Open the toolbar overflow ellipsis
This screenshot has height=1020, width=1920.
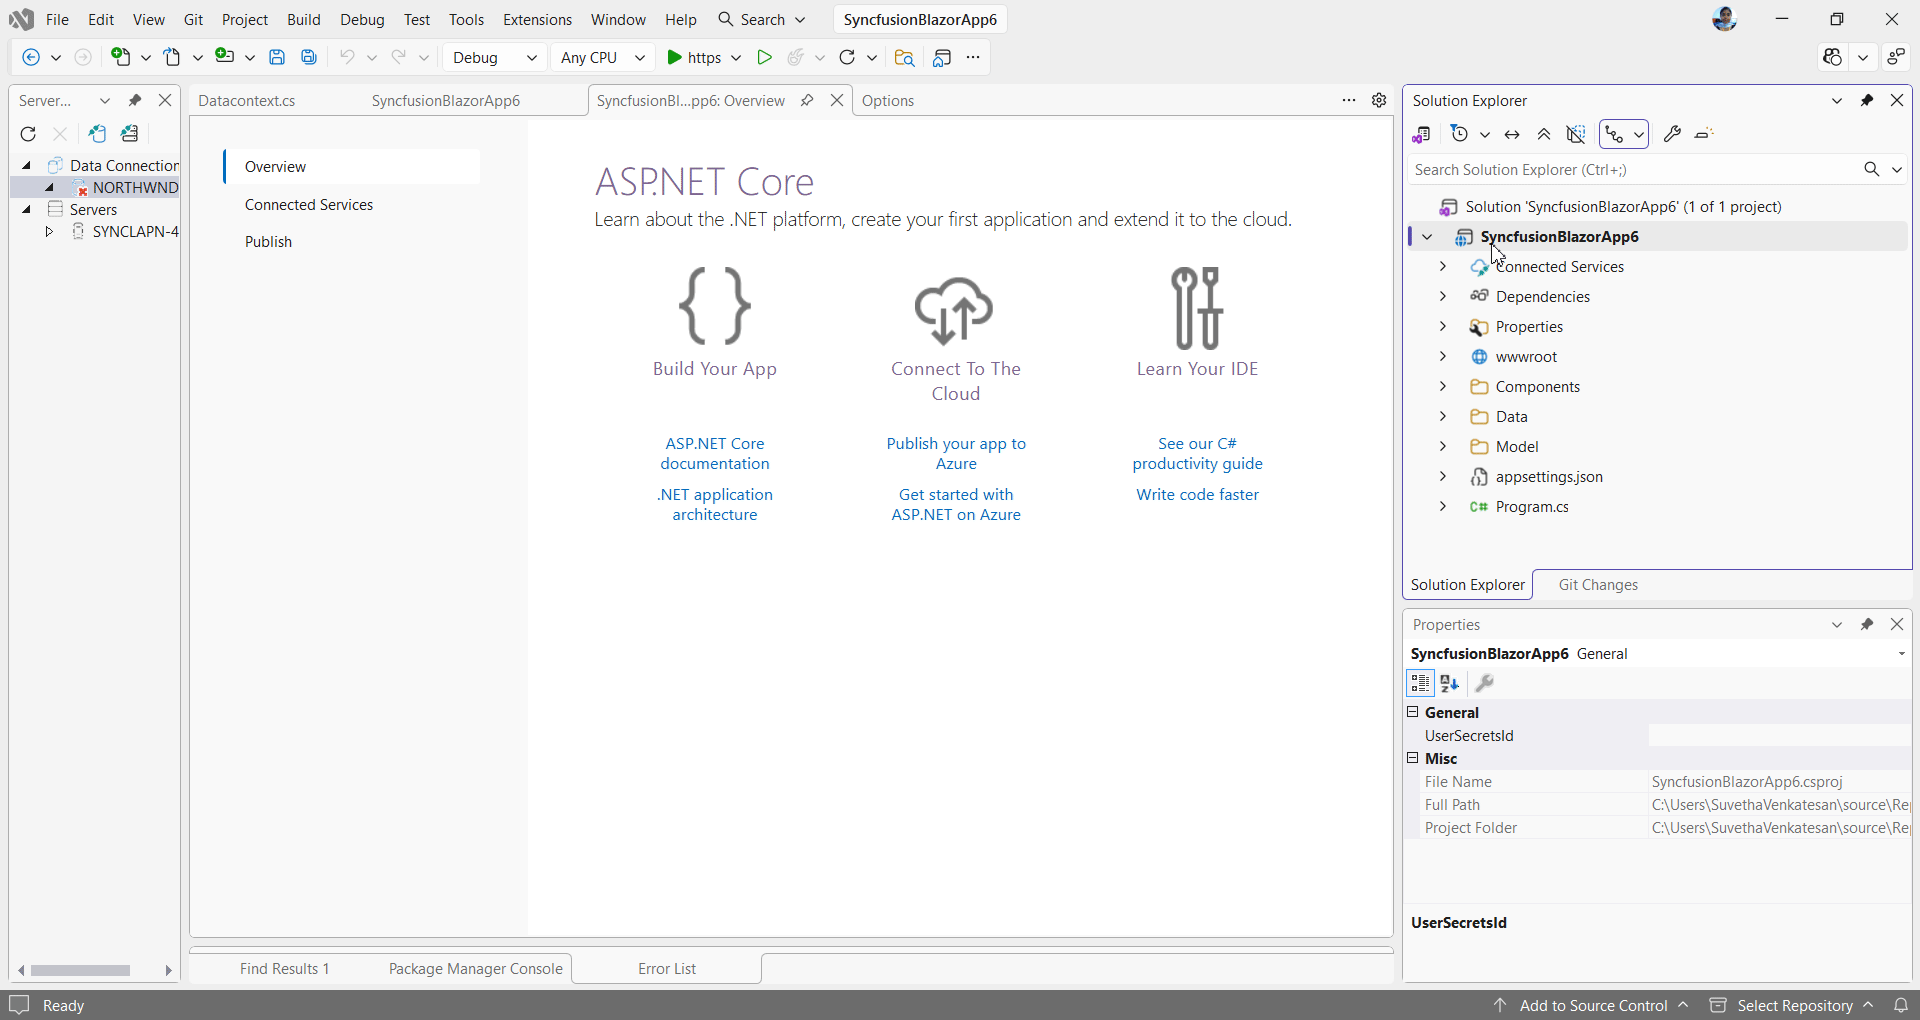pos(973,58)
